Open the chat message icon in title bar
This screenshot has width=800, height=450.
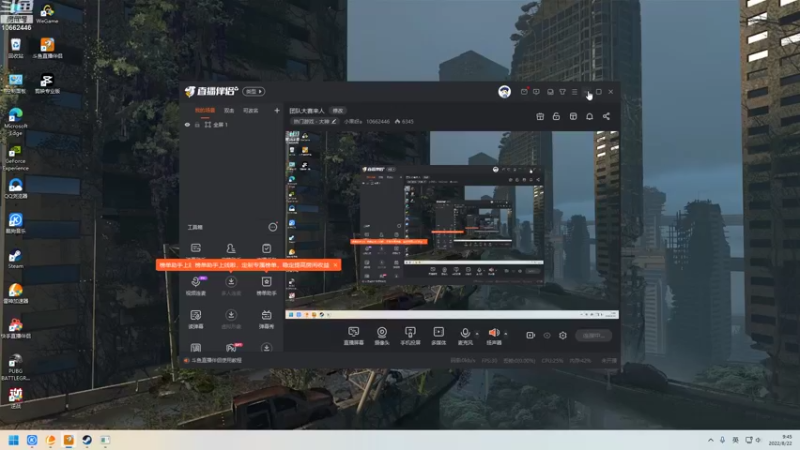pyautogui.click(x=536, y=92)
